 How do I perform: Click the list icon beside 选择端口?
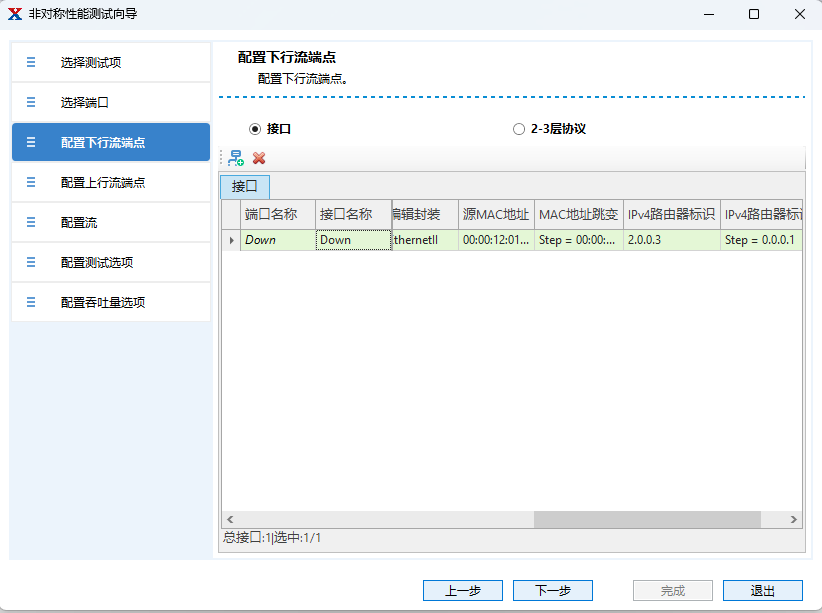(31, 102)
